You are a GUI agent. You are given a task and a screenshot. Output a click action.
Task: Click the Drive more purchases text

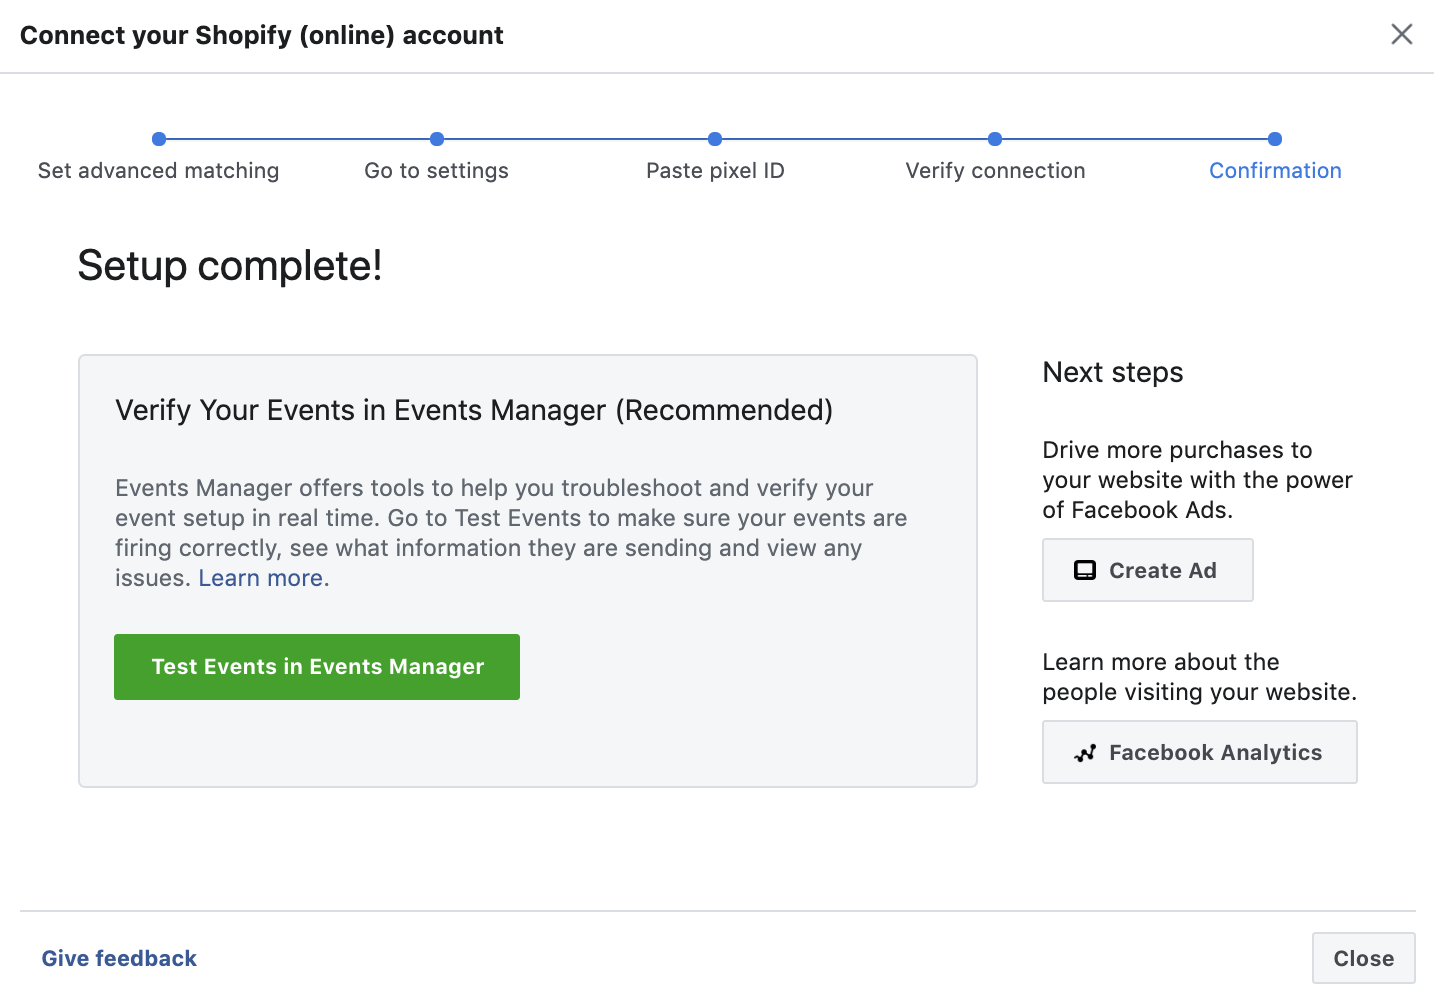click(1197, 480)
